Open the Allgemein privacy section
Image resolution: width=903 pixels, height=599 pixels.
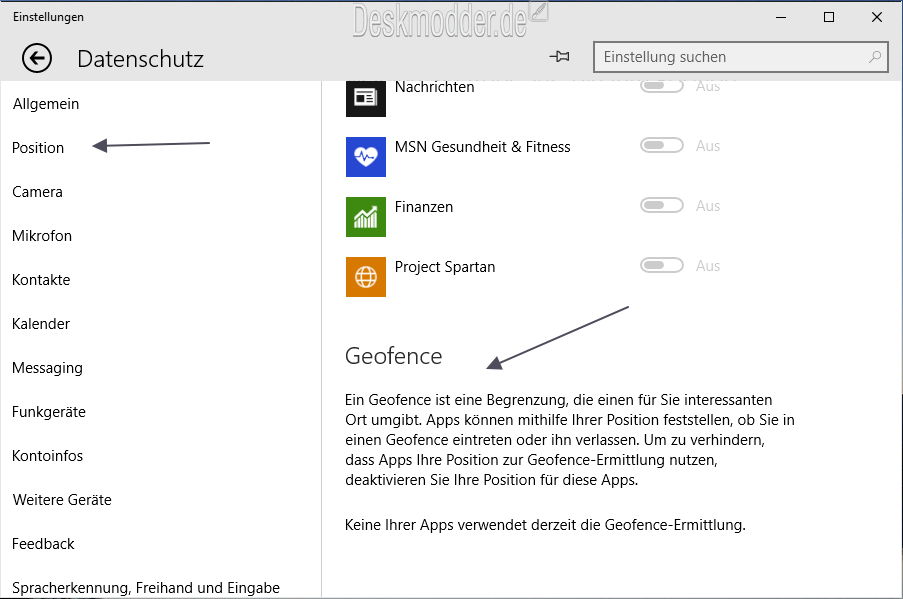click(46, 104)
